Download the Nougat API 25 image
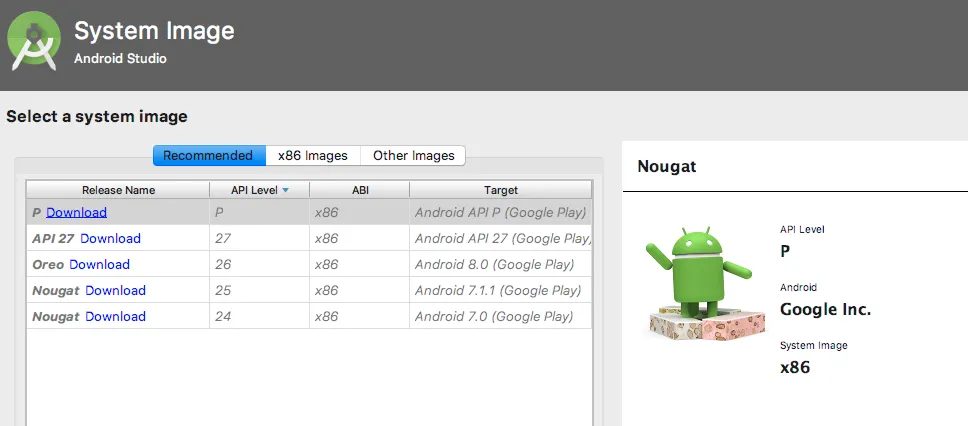968x426 pixels. (x=115, y=290)
